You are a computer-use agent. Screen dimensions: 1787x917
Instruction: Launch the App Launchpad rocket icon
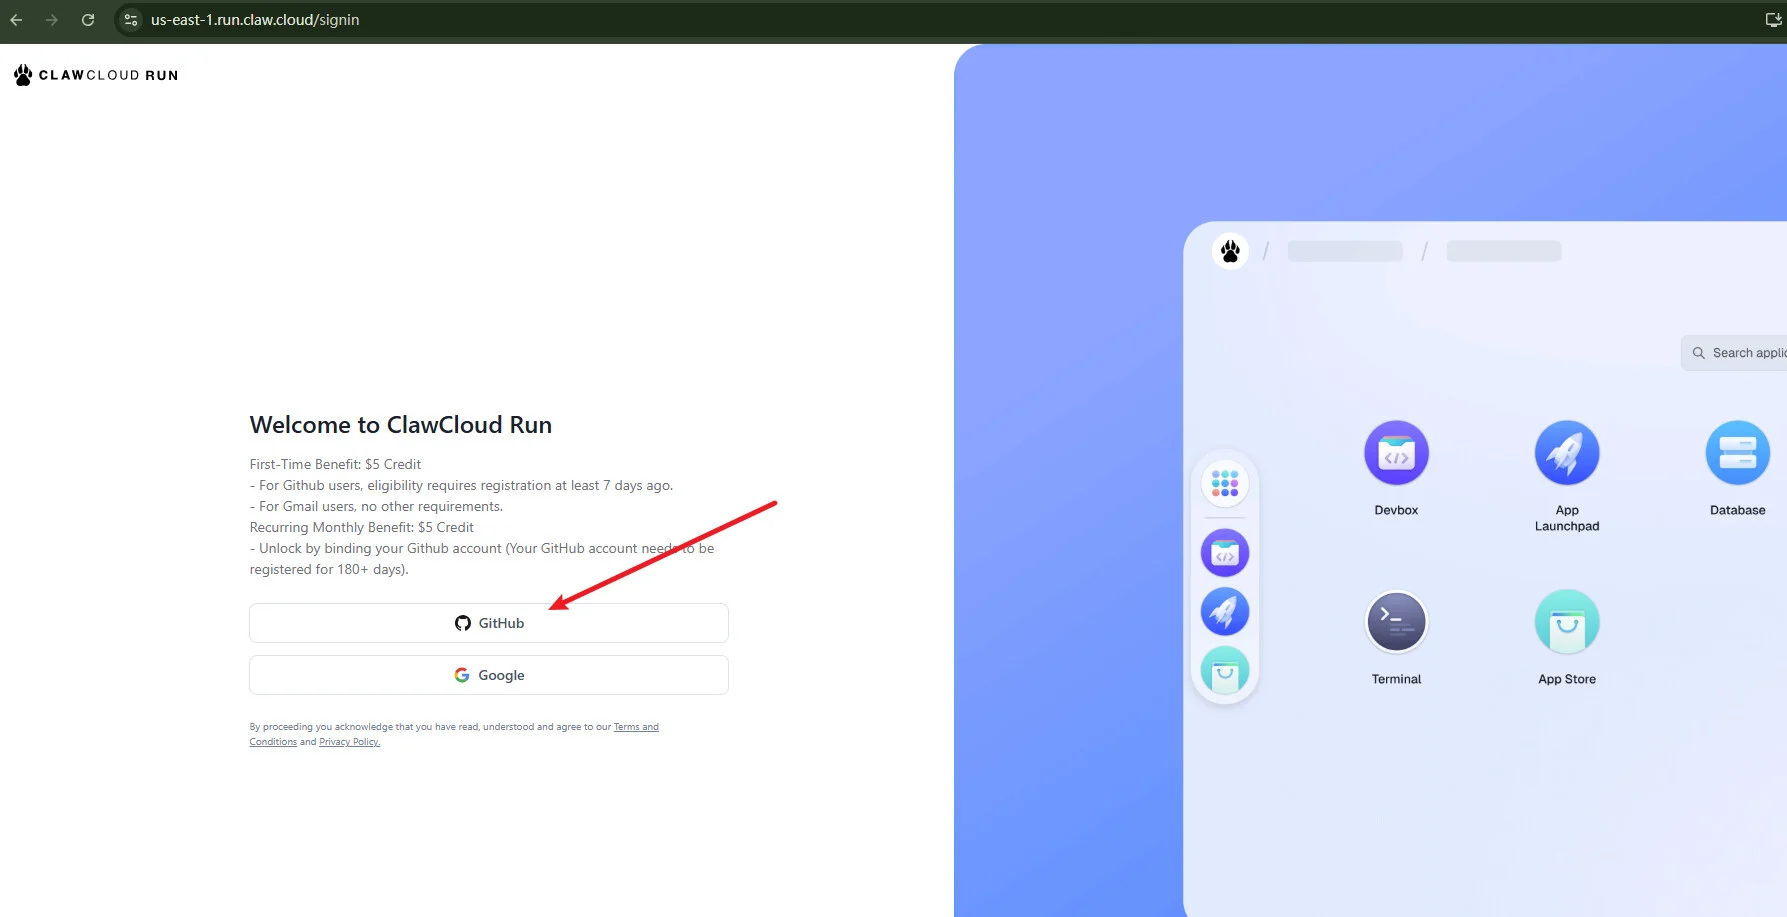click(x=1566, y=453)
